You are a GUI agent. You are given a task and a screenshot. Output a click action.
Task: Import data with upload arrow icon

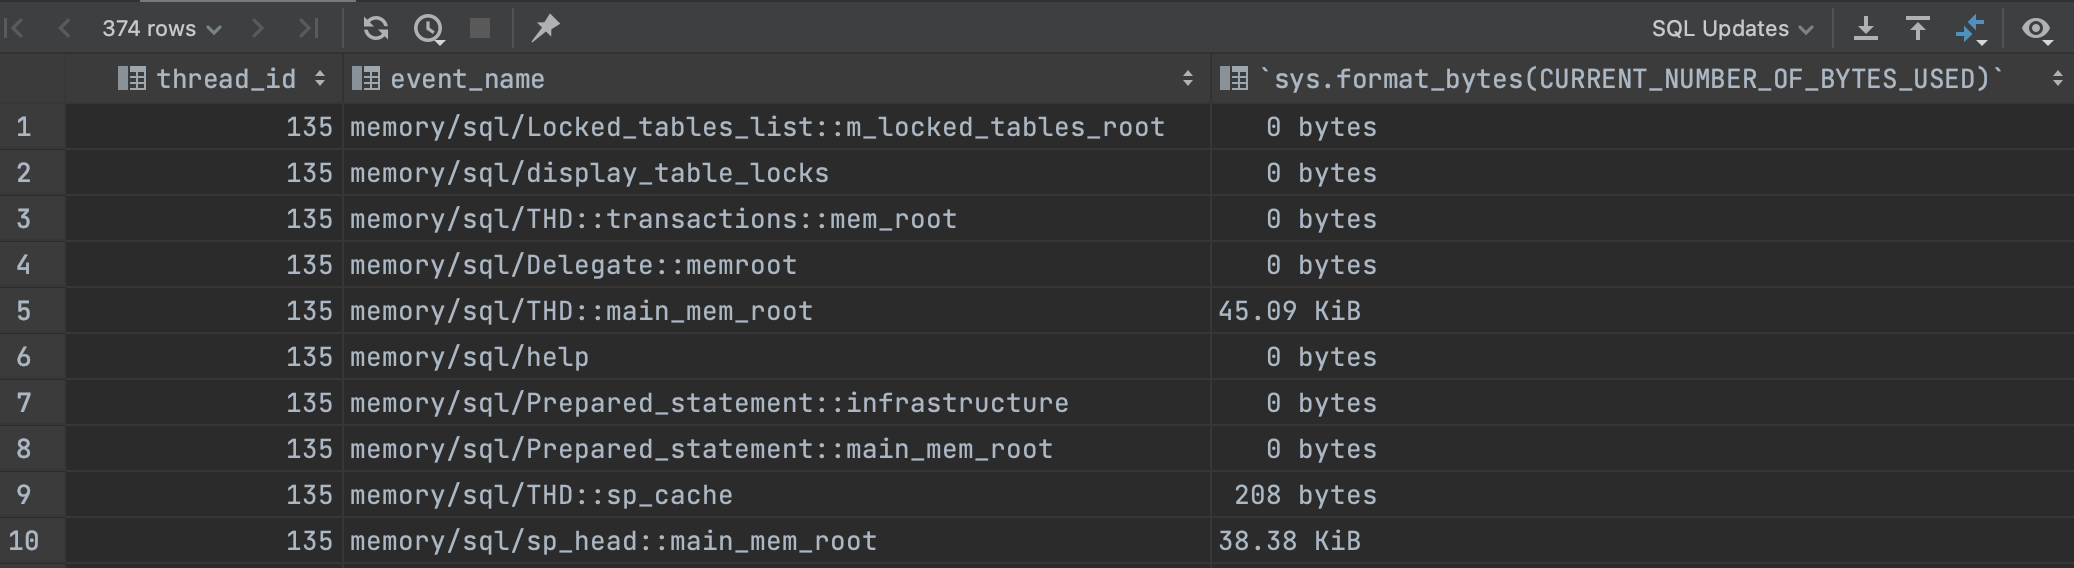click(x=1918, y=29)
